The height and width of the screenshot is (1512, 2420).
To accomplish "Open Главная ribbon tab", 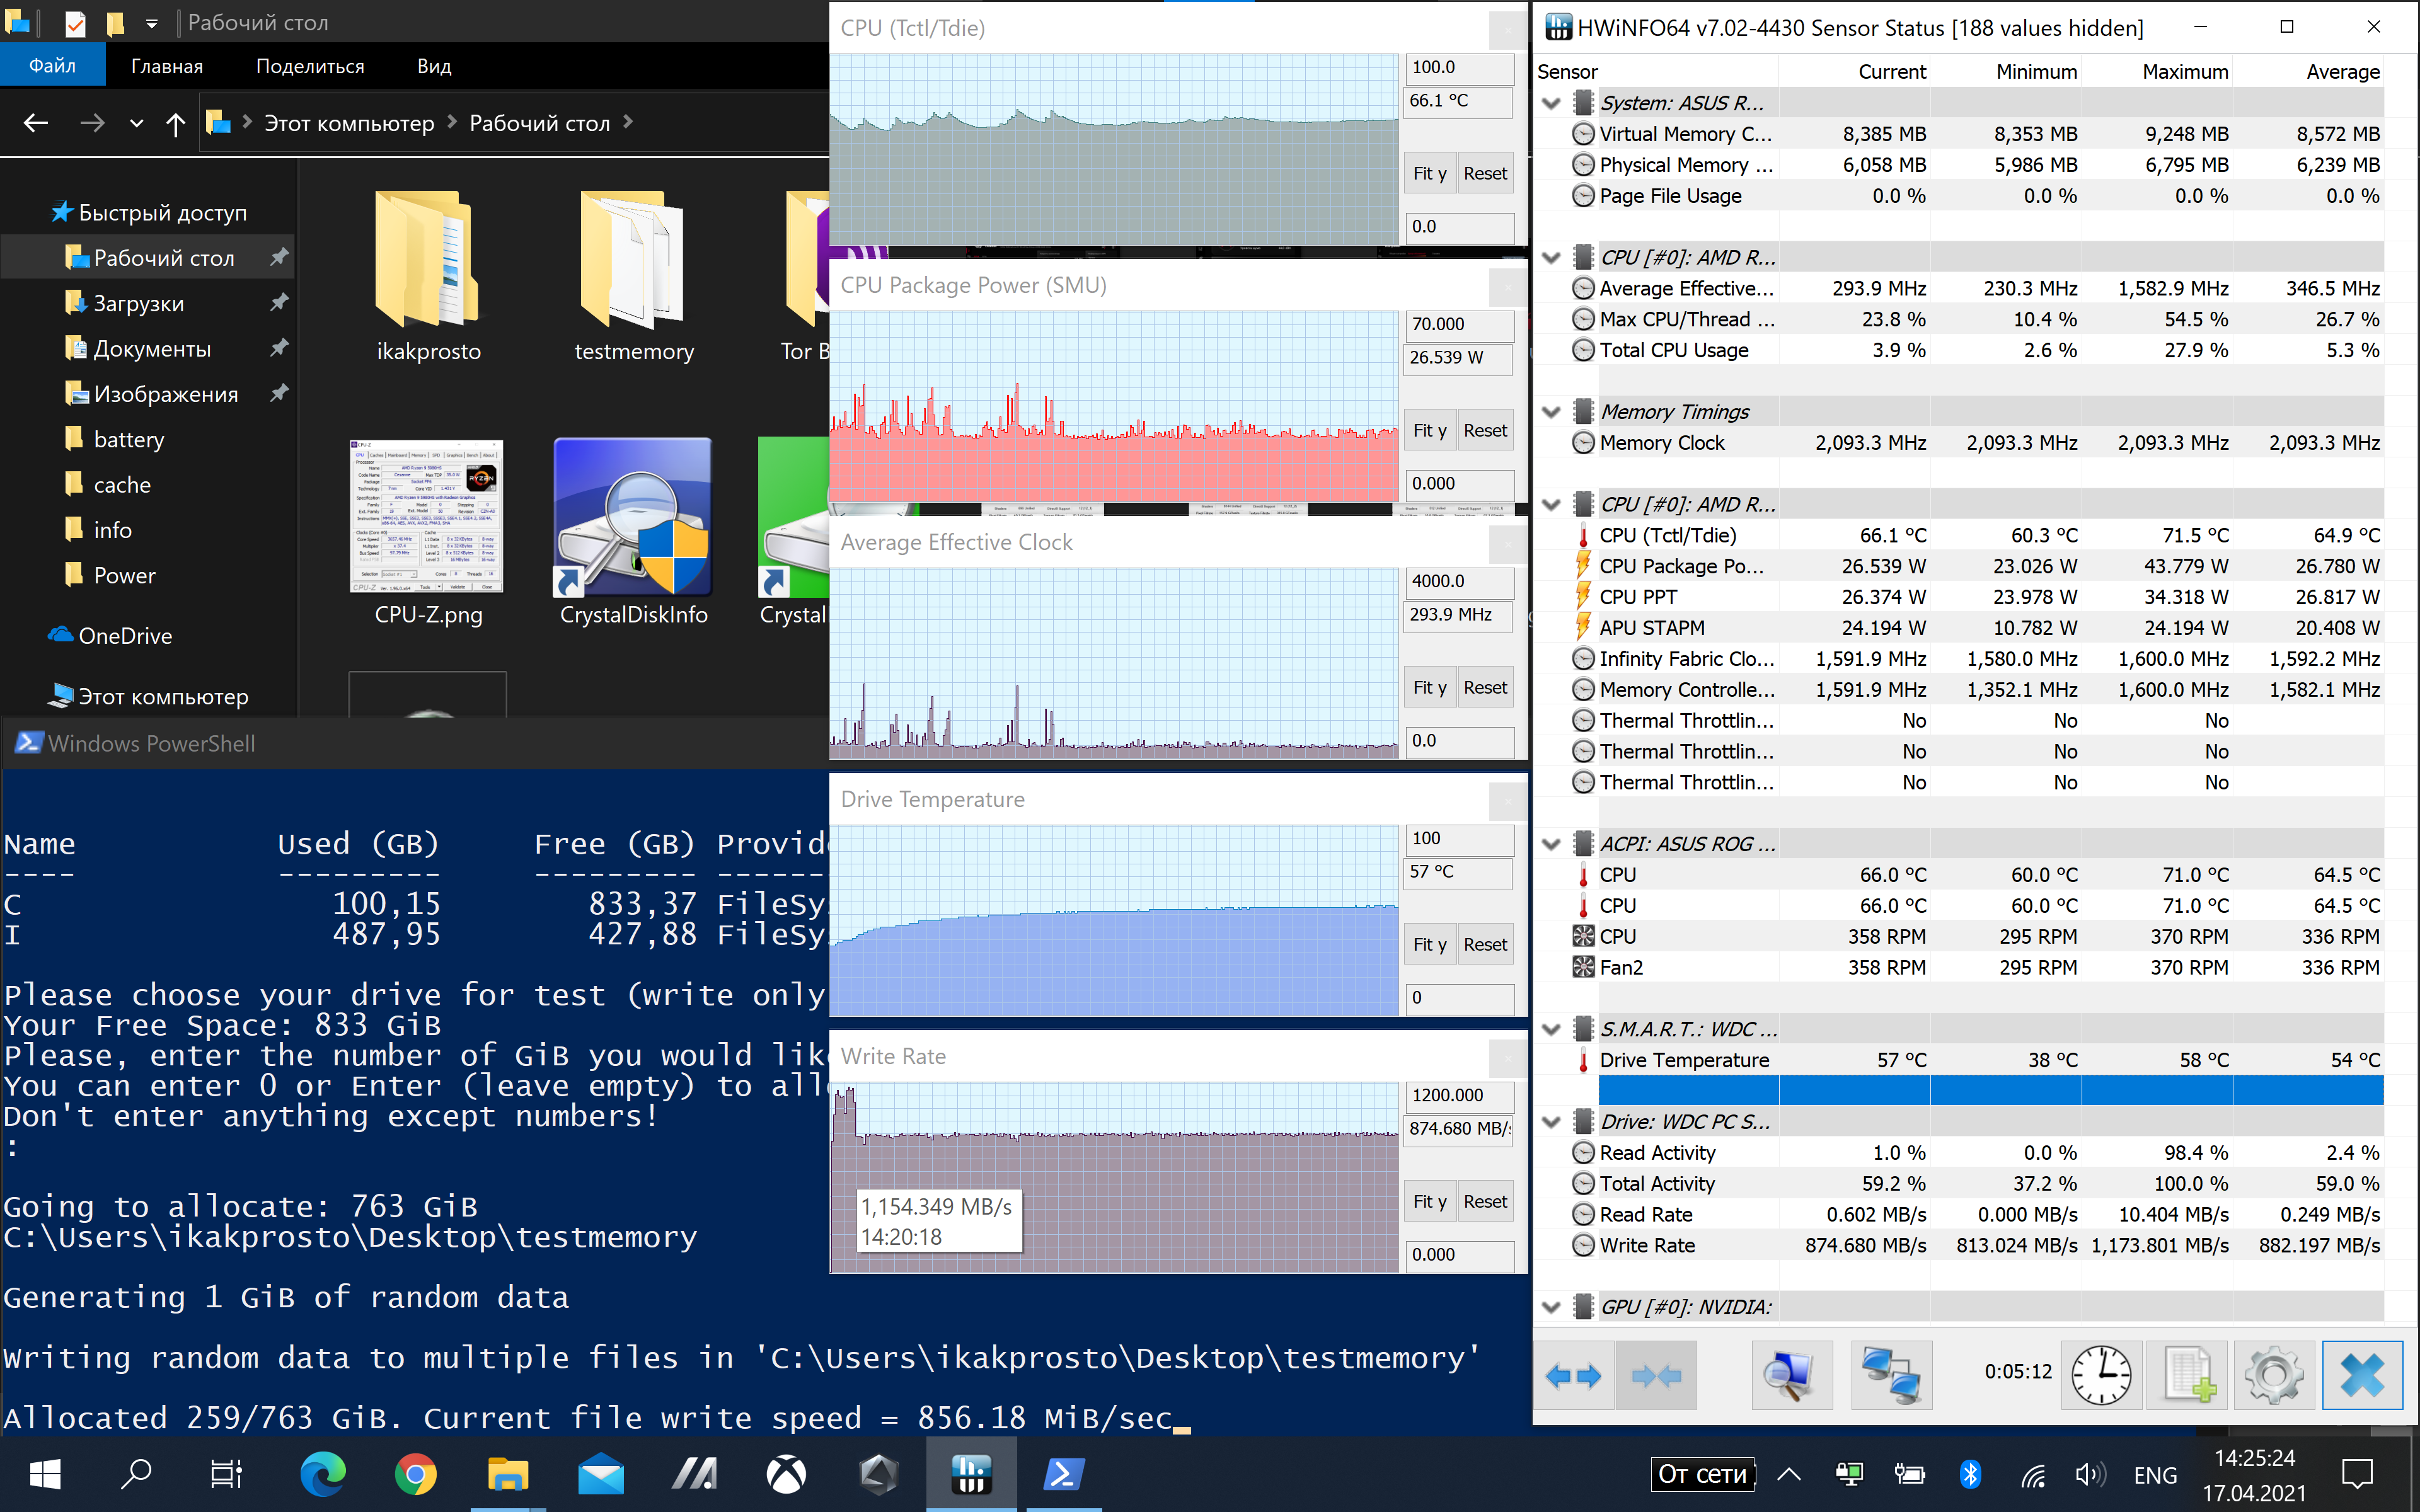I will (x=167, y=66).
